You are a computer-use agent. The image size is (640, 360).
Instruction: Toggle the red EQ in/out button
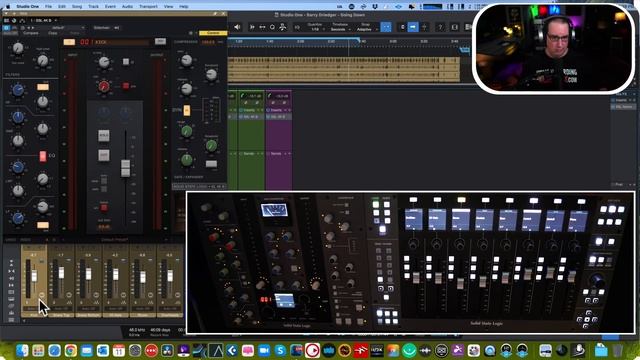pyautogui.click(x=42, y=156)
